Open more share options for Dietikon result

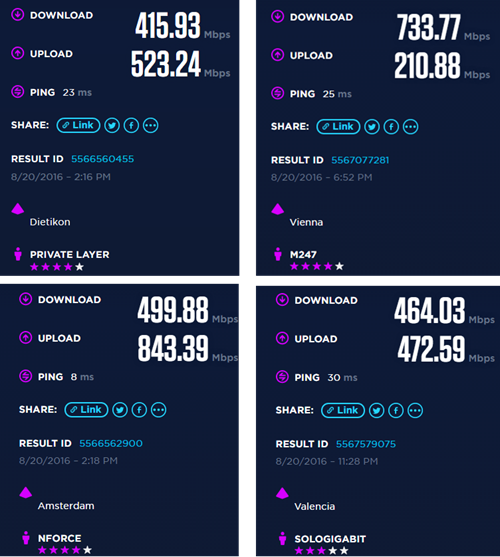151,125
